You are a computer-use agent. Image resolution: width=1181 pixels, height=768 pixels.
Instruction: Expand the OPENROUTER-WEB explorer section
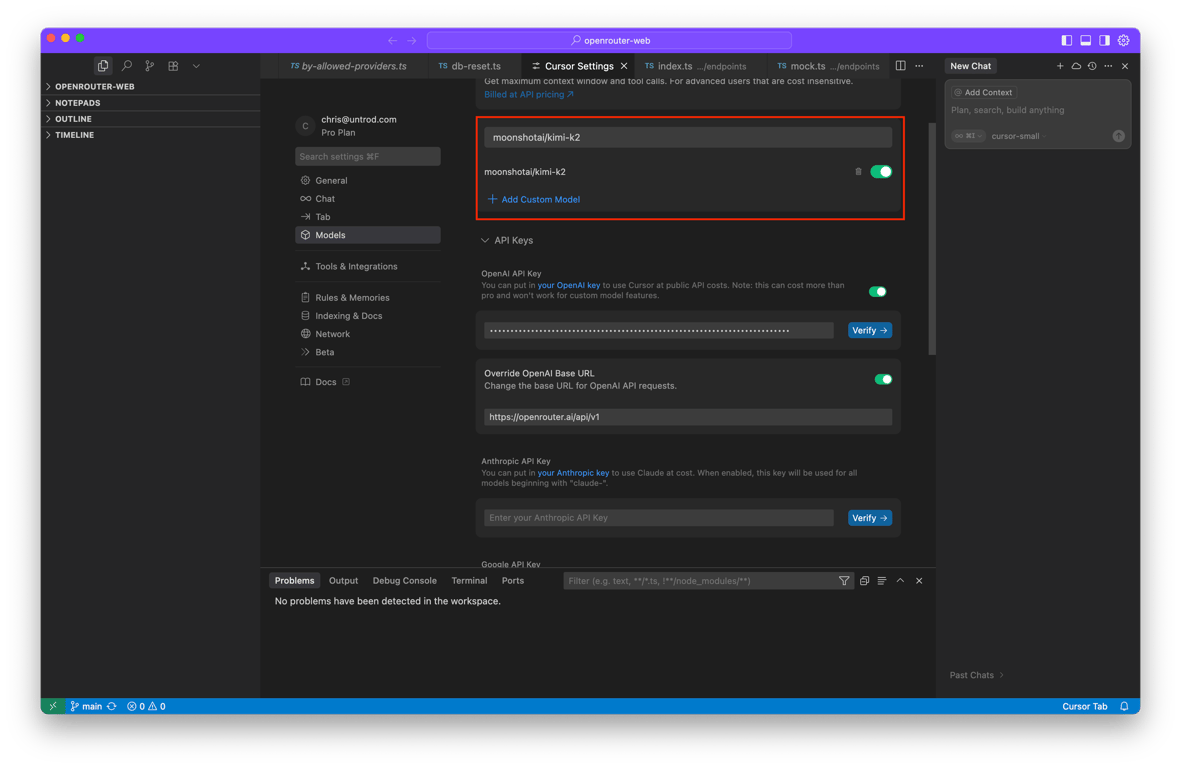coord(95,87)
